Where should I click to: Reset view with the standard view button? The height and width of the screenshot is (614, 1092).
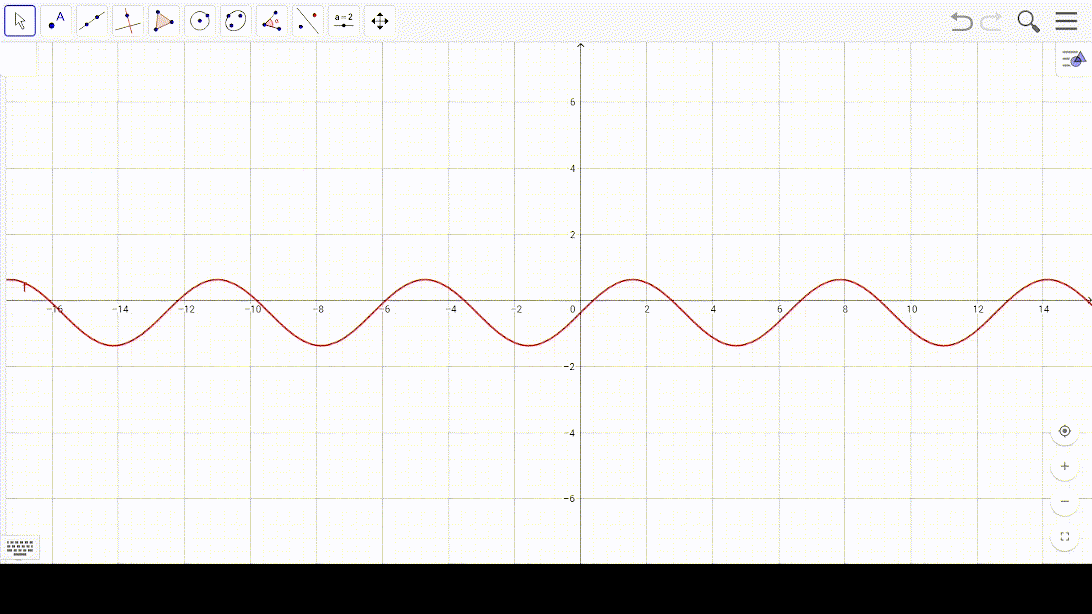pyautogui.click(x=1064, y=431)
